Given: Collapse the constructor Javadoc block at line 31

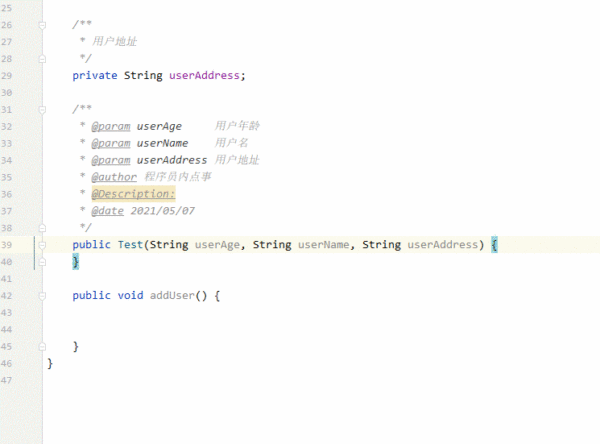Looking at the screenshot, I should coord(42,108).
